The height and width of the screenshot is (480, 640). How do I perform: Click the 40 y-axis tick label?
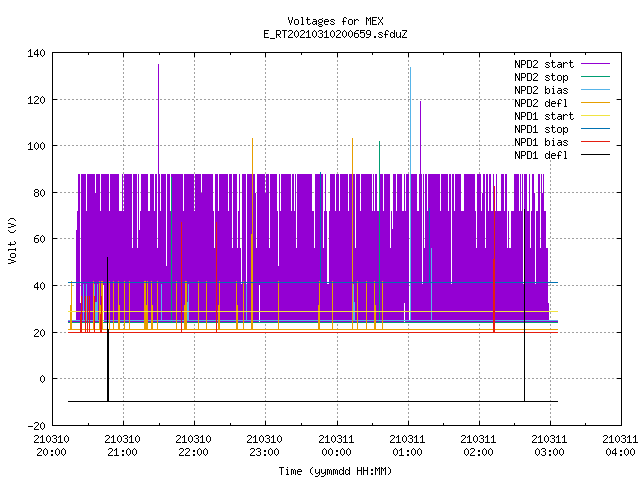(39, 286)
